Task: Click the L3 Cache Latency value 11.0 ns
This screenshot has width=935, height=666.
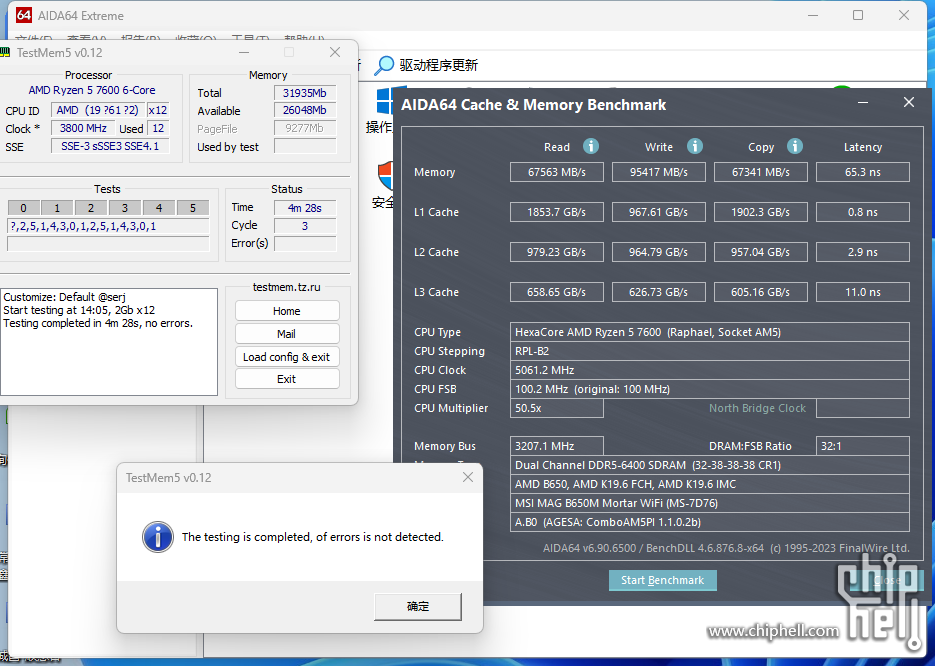Action: [x=863, y=292]
